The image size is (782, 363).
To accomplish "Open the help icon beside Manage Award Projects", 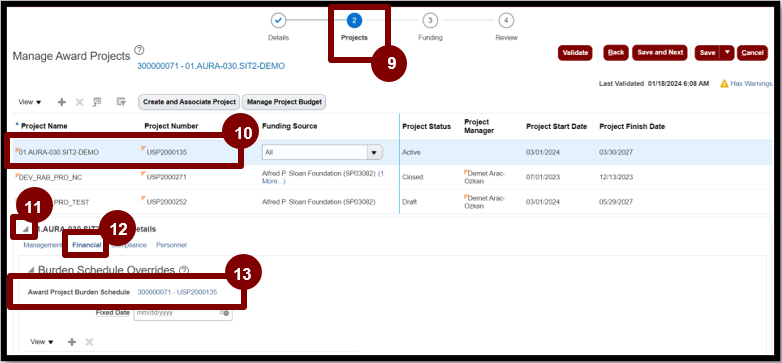I will [x=139, y=50].
